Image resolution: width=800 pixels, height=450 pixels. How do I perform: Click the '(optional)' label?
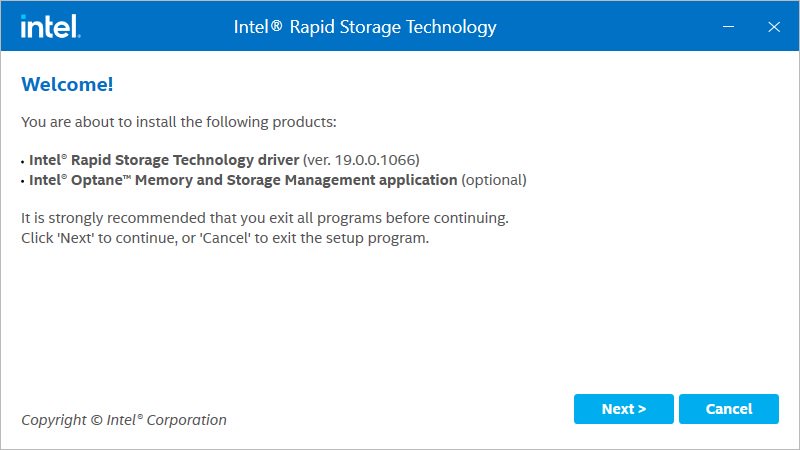pyautogui.click(x=493, y=180)
